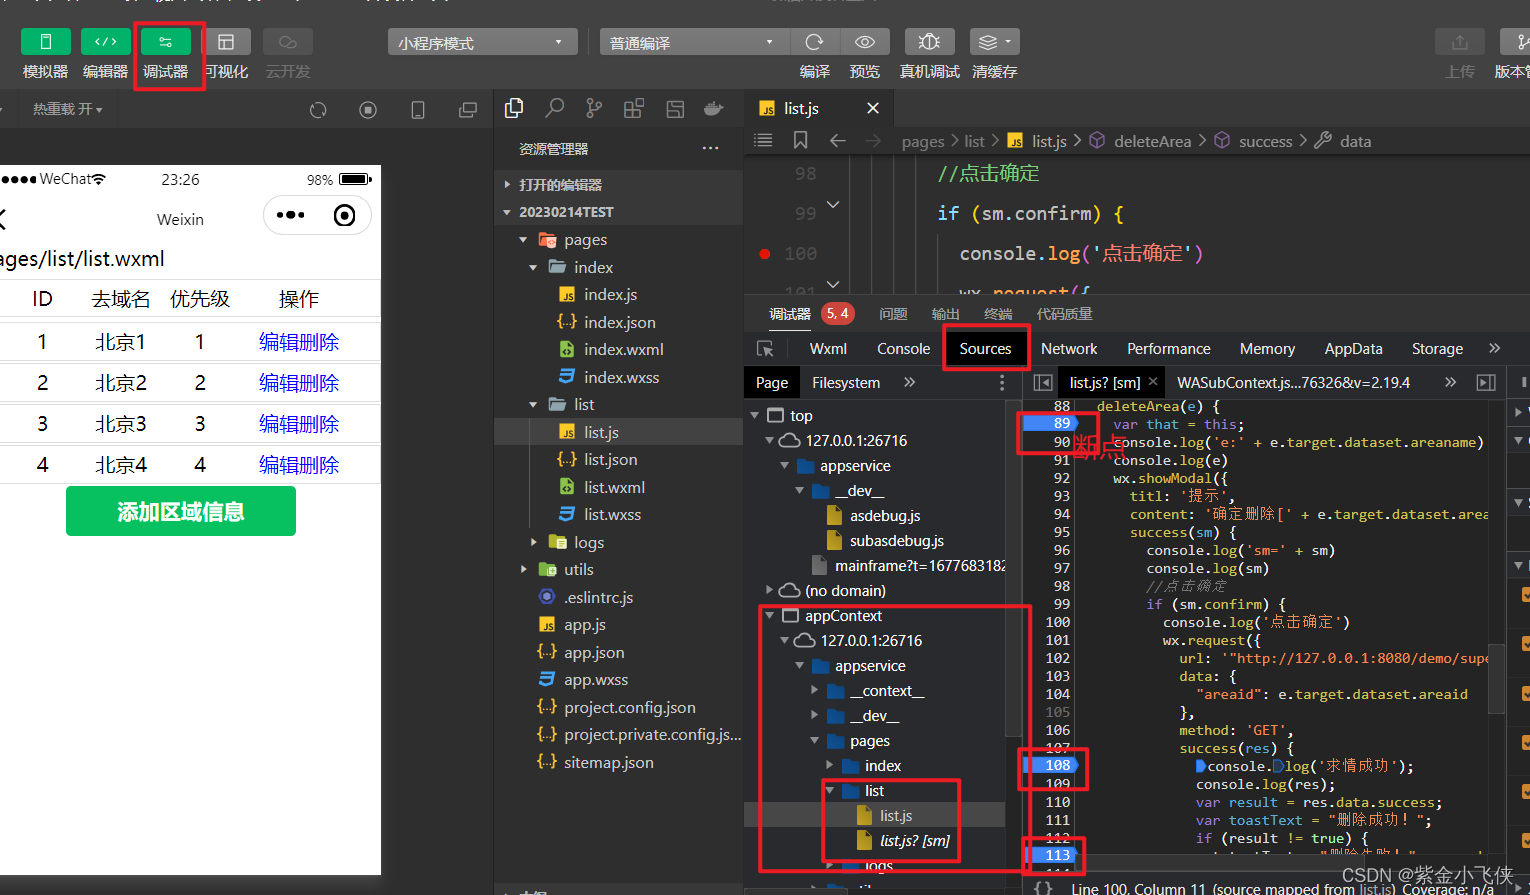The height and width of the screenshot is (895, 1530).
Task: Click the simulator stop icon
Action: [368, 110]
